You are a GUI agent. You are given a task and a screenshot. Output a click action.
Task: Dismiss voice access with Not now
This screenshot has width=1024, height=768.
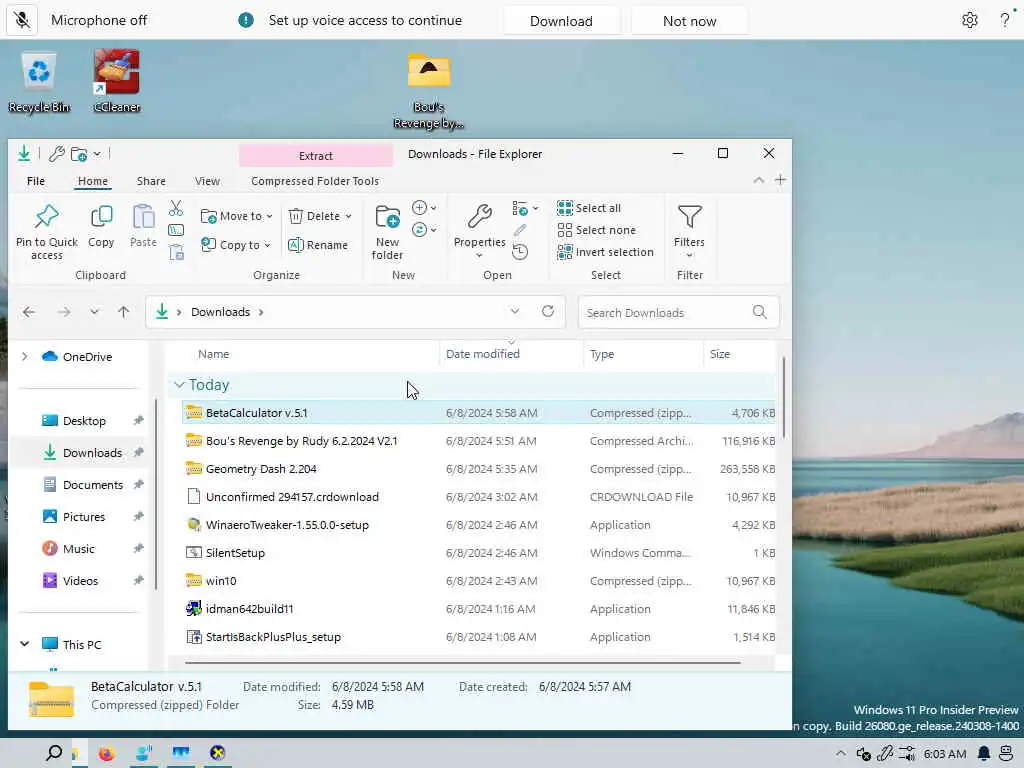[x=689, y=21]
